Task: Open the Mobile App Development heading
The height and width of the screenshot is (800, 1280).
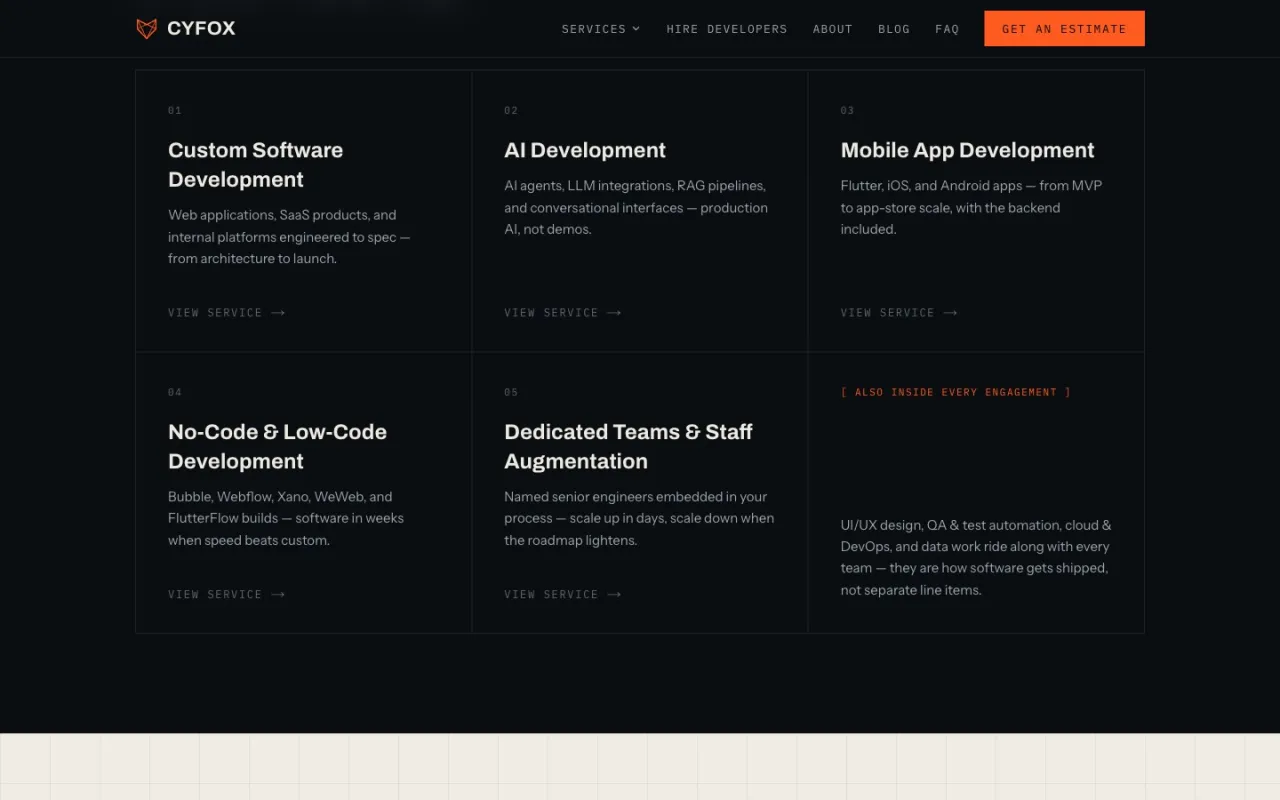Action: pos(967,150)
